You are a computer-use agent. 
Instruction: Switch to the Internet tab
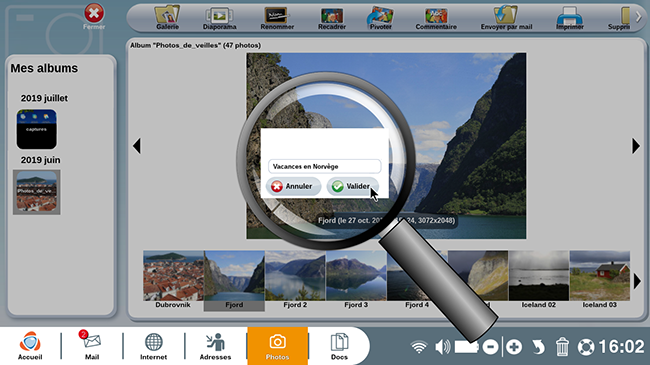153,345
